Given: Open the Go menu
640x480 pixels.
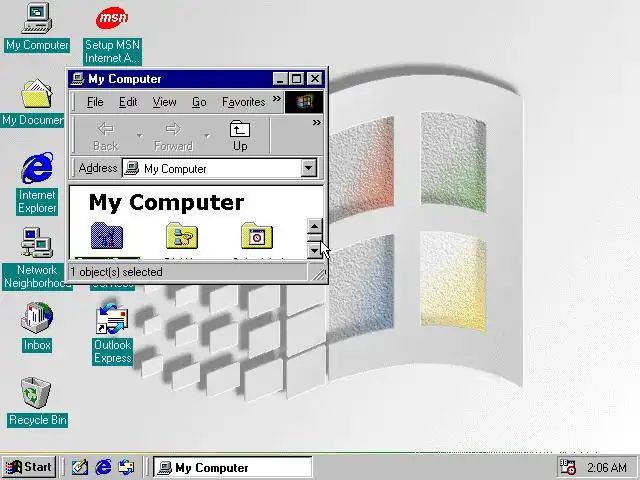Looking at the screenshot, I should click(x=199, y=102).
